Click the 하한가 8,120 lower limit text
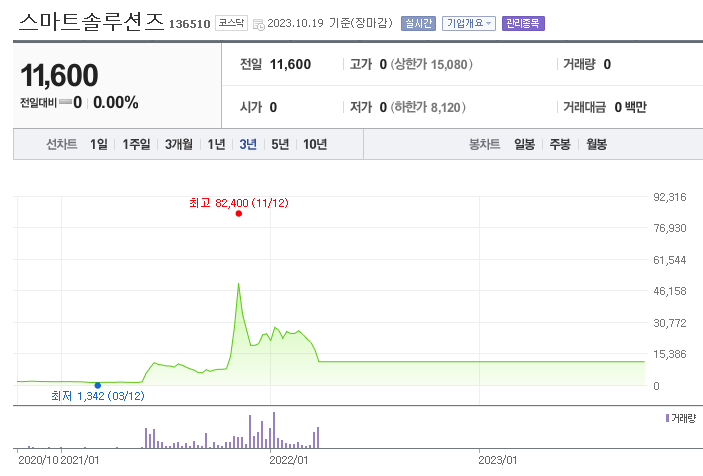Screen dimensions: 703x476 coord(428,108)
